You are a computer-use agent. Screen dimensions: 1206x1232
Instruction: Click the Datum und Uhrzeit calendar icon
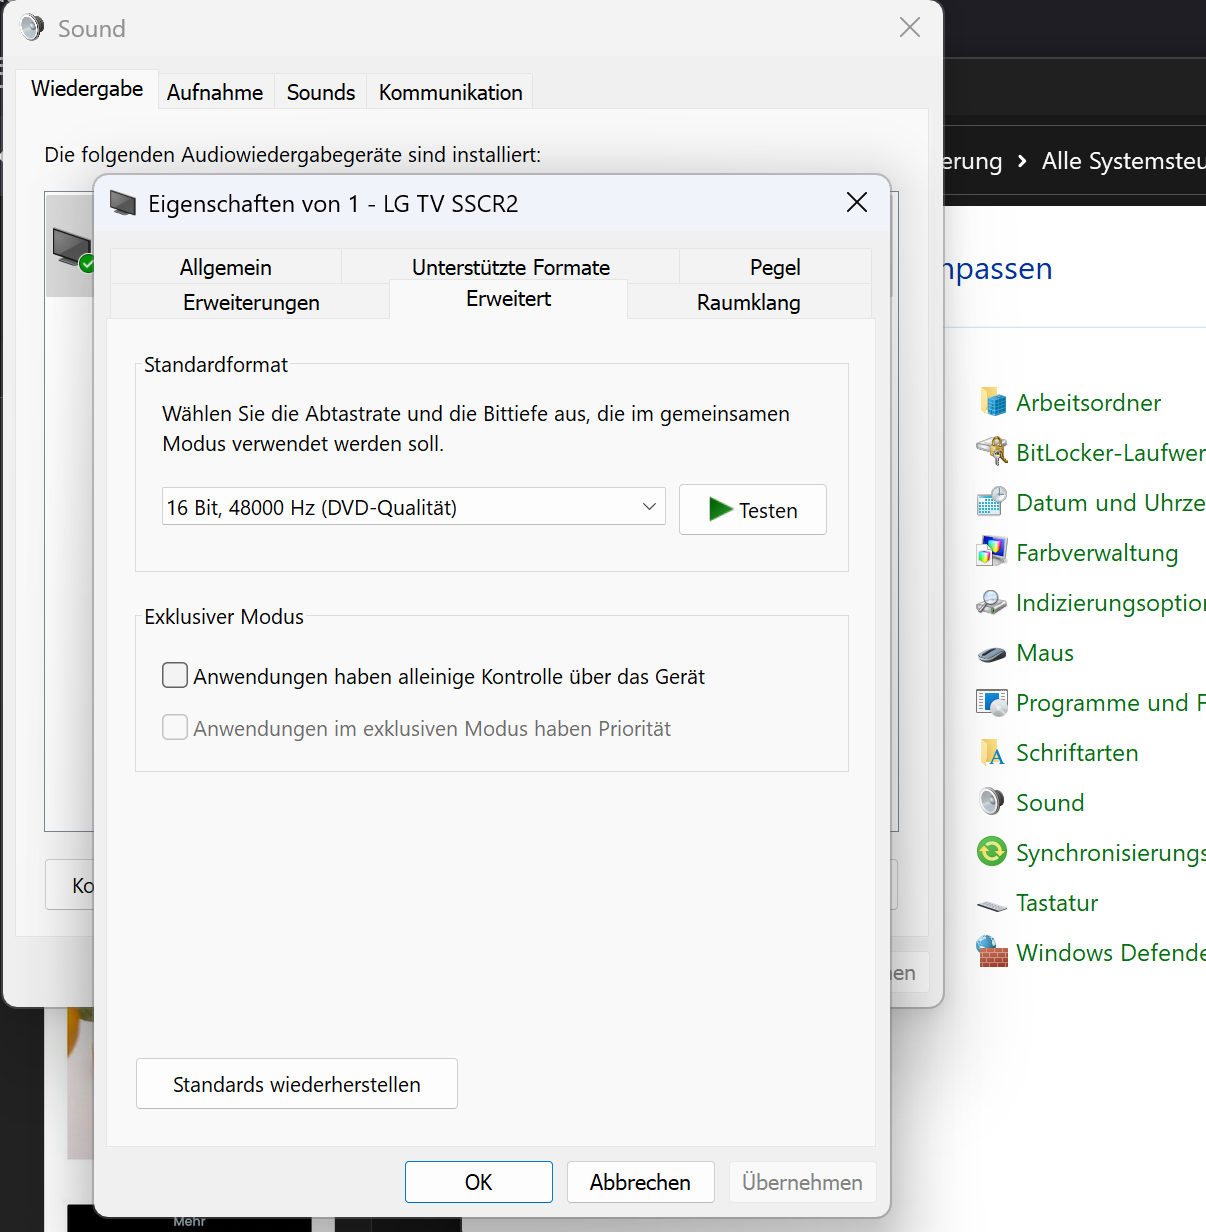click(x=992, y=502)
